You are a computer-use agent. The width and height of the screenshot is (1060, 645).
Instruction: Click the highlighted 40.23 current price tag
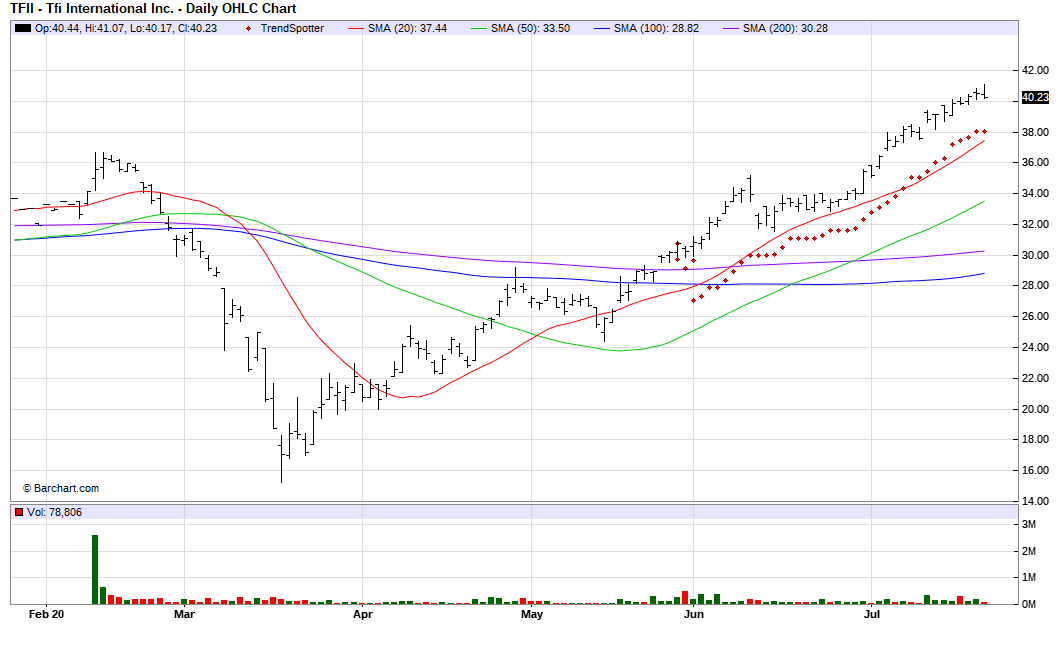(x=1035, y=97)
